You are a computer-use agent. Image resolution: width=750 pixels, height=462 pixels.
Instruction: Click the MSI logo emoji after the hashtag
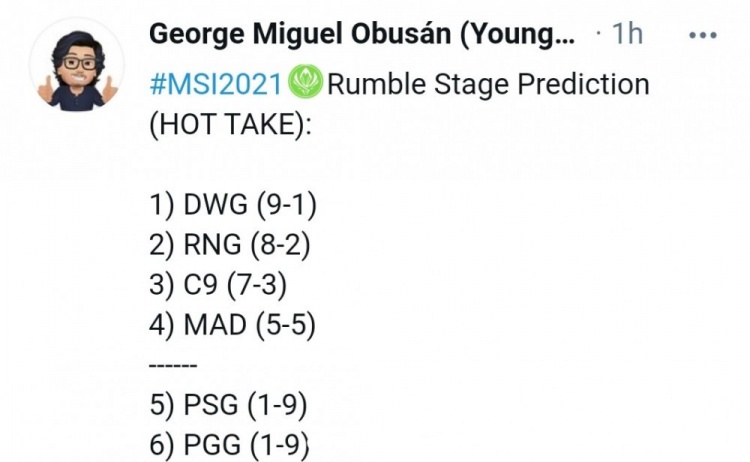[306, 83]
